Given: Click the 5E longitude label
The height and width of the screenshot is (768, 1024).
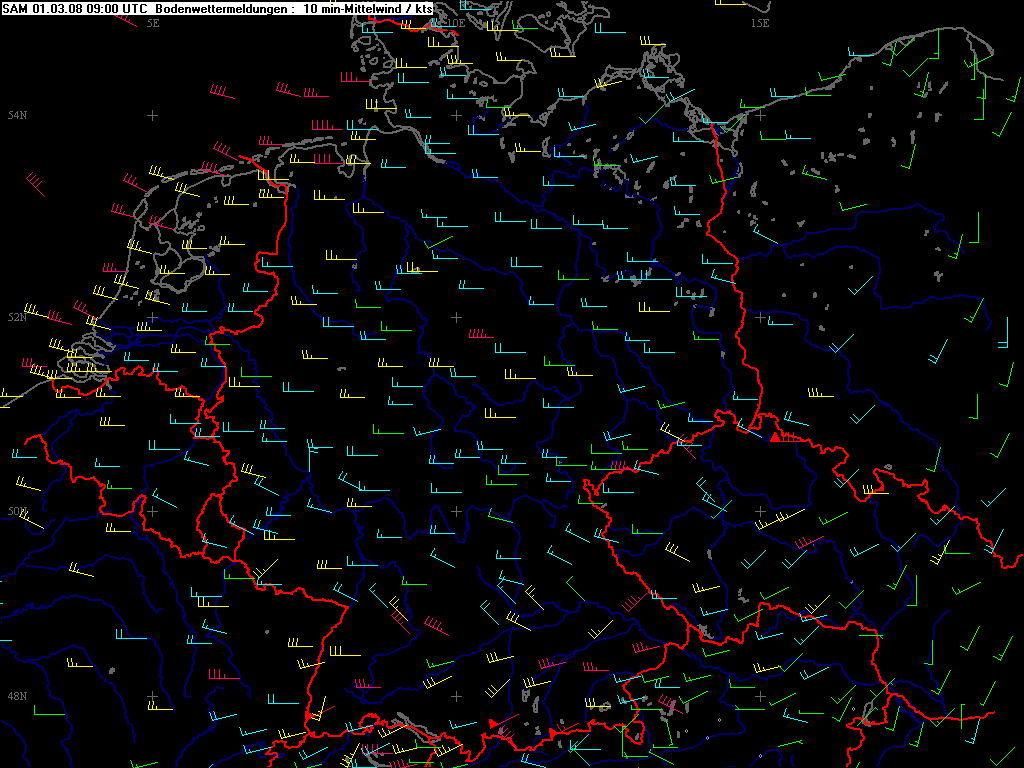Looking at the screenshot, I should tap(152, 21).
